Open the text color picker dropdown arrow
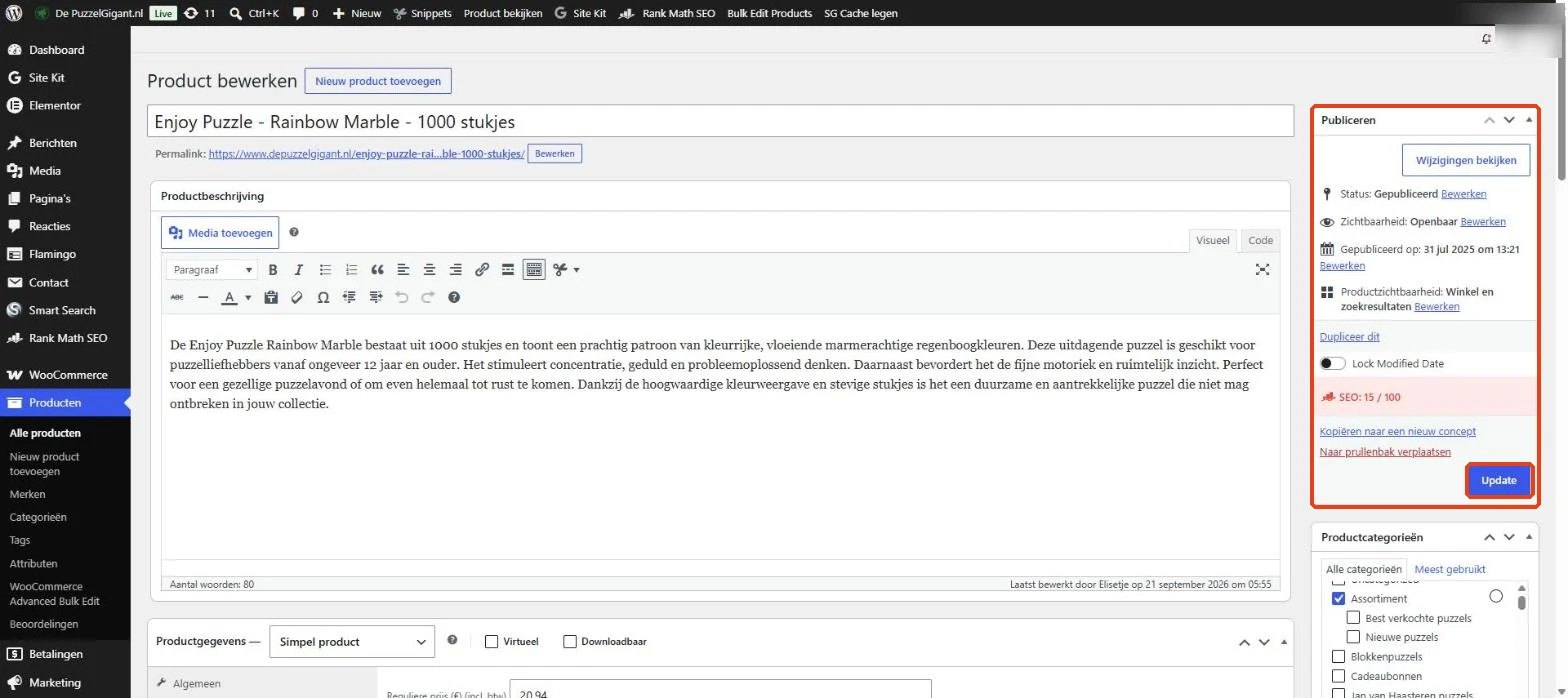 pyautogui.click(x=248, y=297)
